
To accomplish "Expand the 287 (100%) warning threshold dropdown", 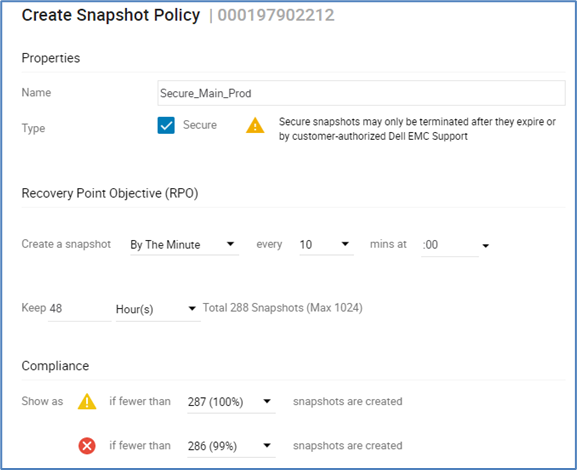I will [x=231, y=402].
